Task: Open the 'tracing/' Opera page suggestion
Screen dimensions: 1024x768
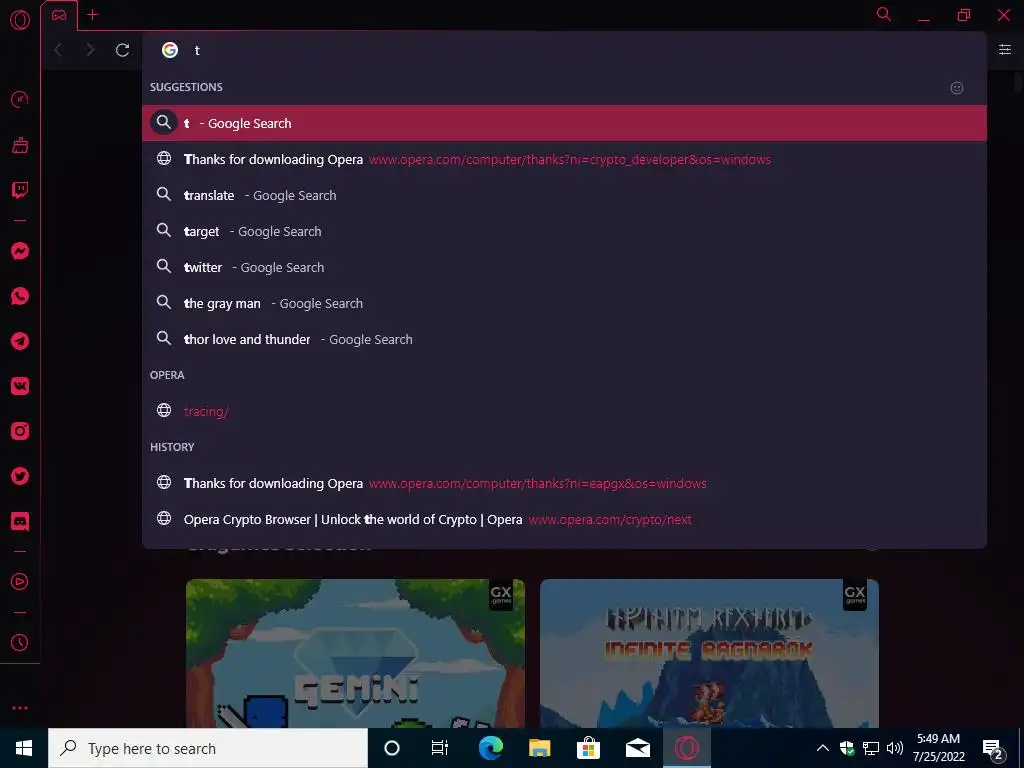Action: [564, 411]
